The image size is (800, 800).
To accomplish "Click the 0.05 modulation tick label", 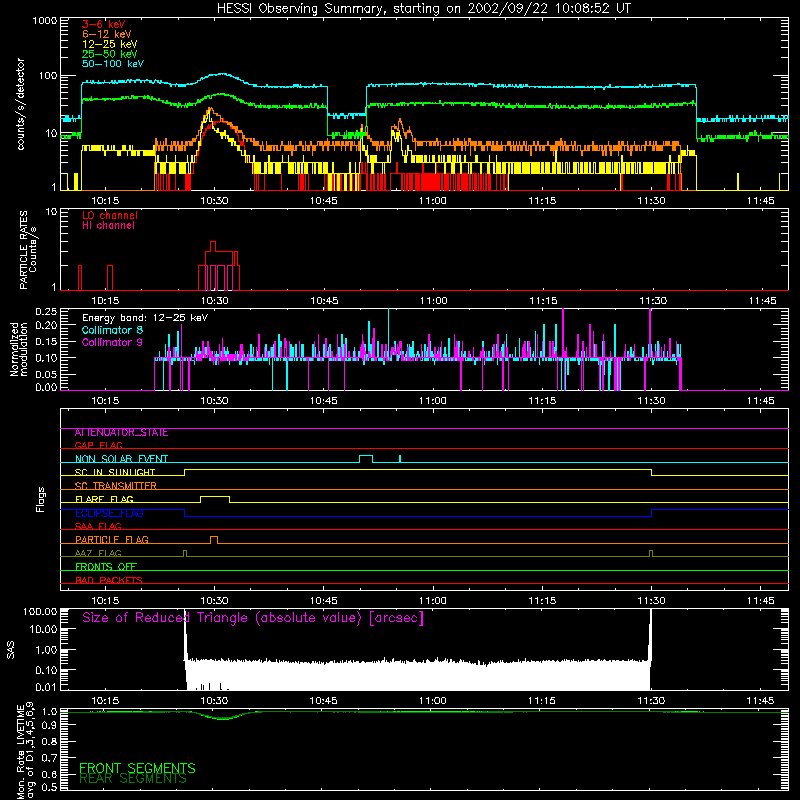I will (46, 374).
